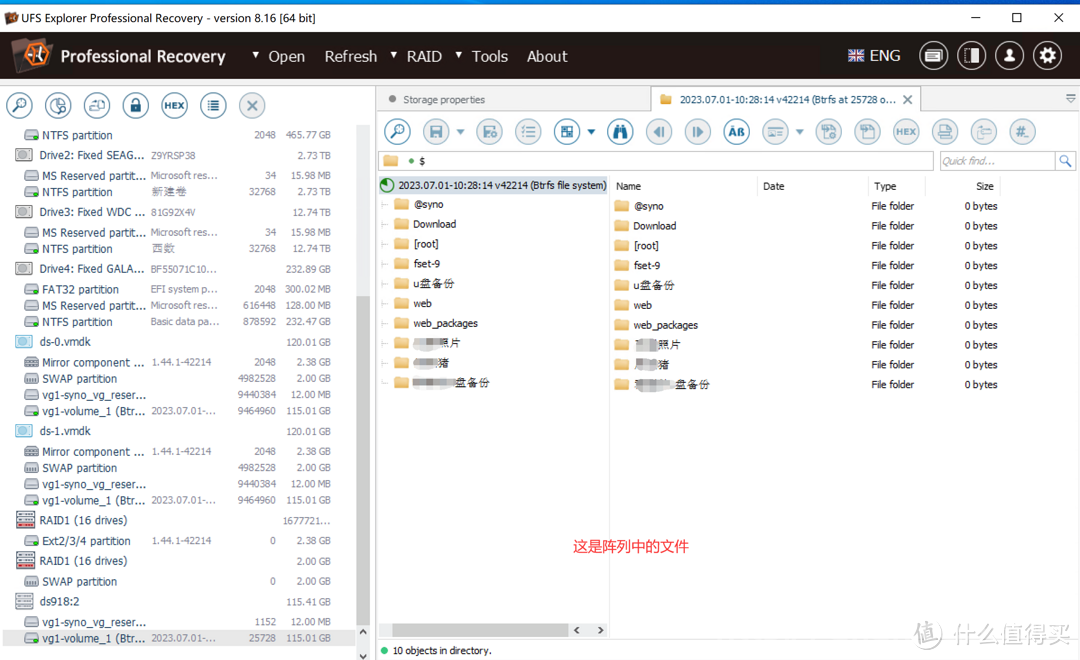Click the list view icon in explorer toolbar

click(528, 132)
